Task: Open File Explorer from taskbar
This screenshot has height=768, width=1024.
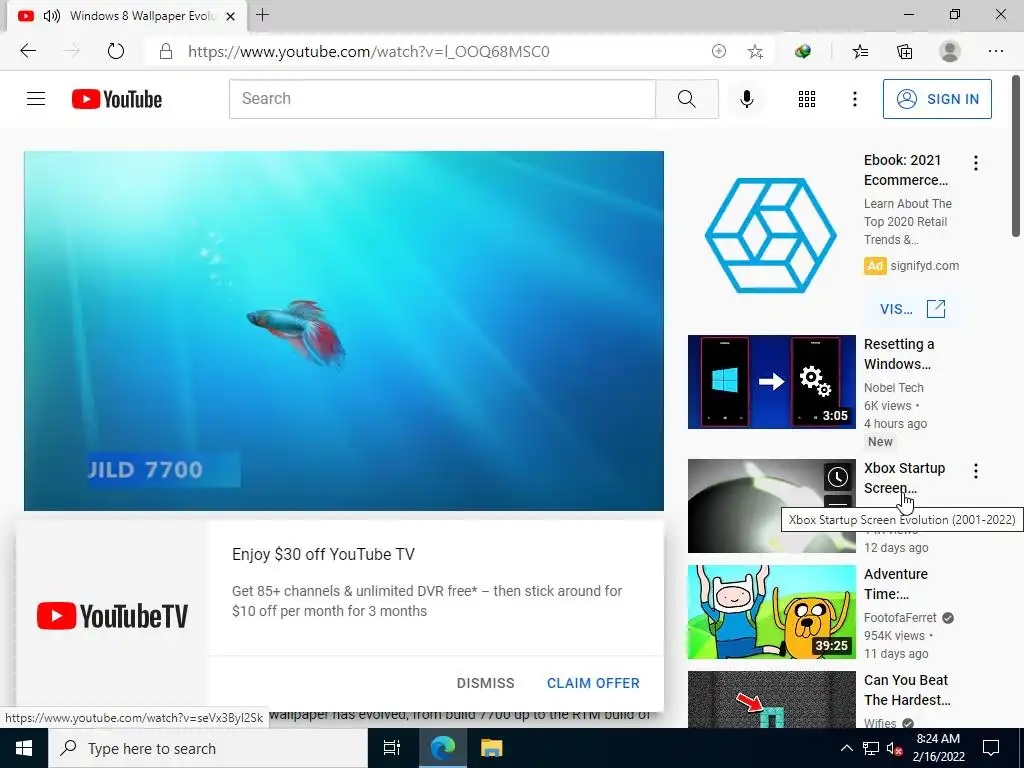Action: pos(492,748)
